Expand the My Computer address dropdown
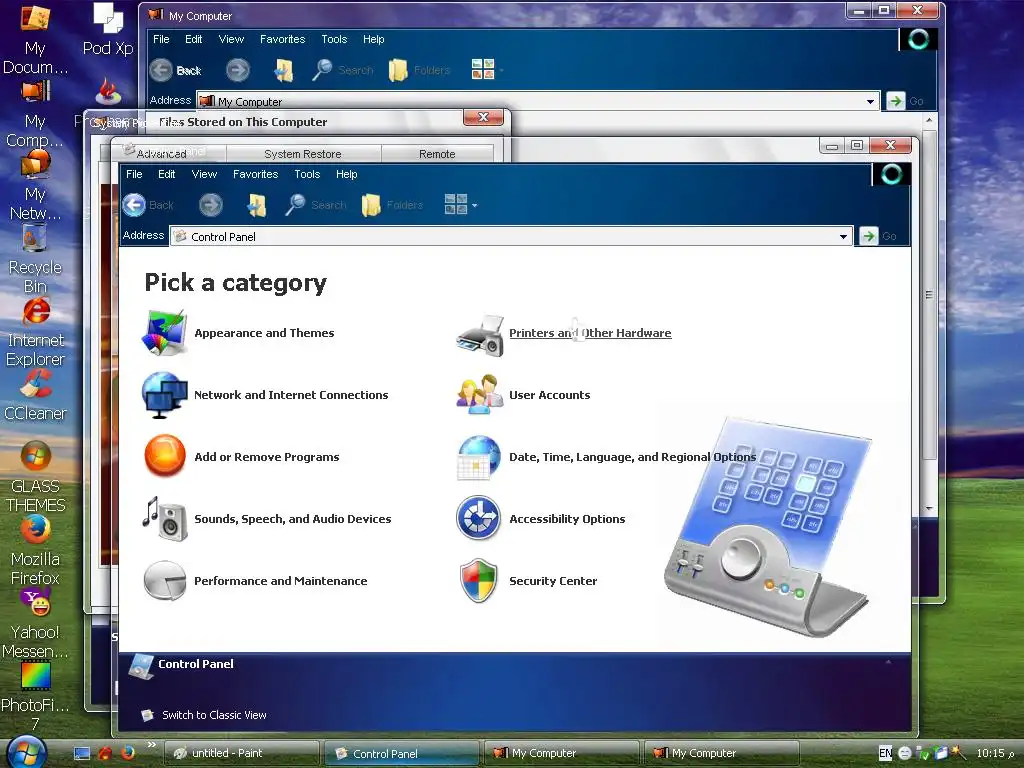 [x=870, y=101]
